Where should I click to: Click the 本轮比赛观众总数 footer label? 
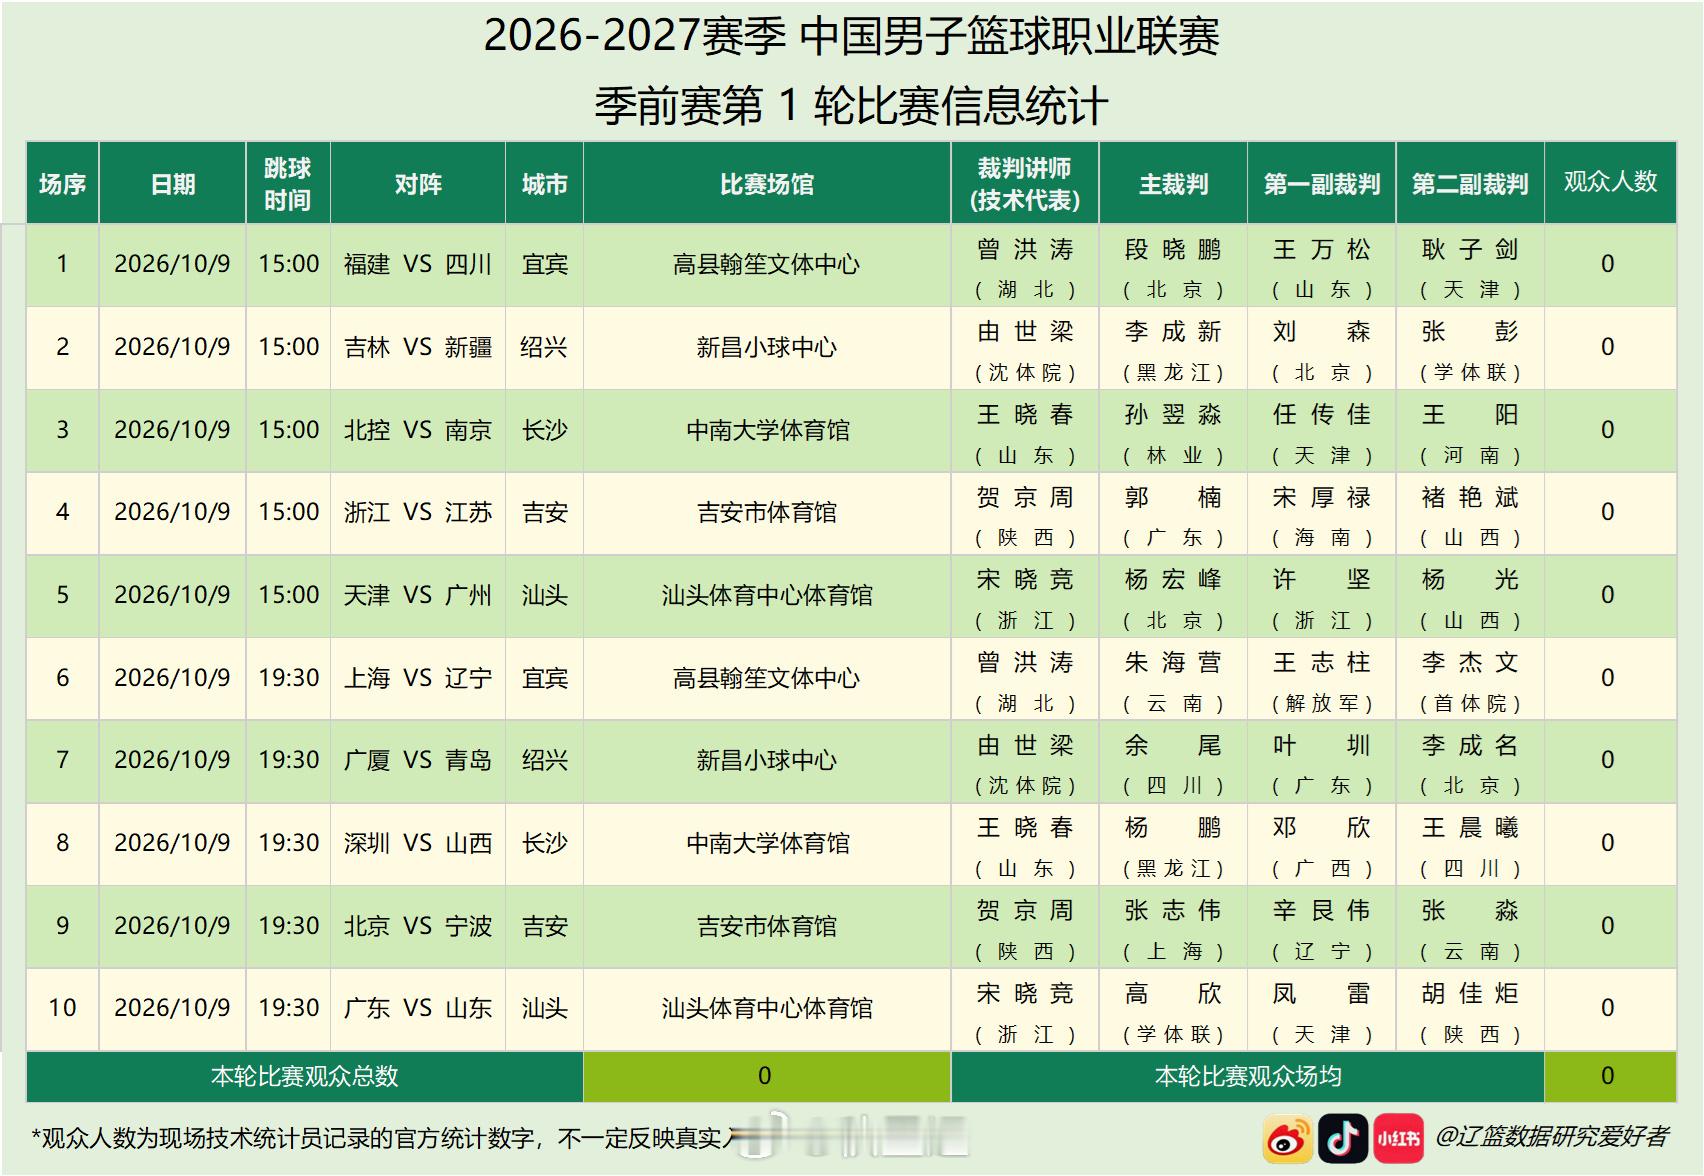click(305, 1076)
